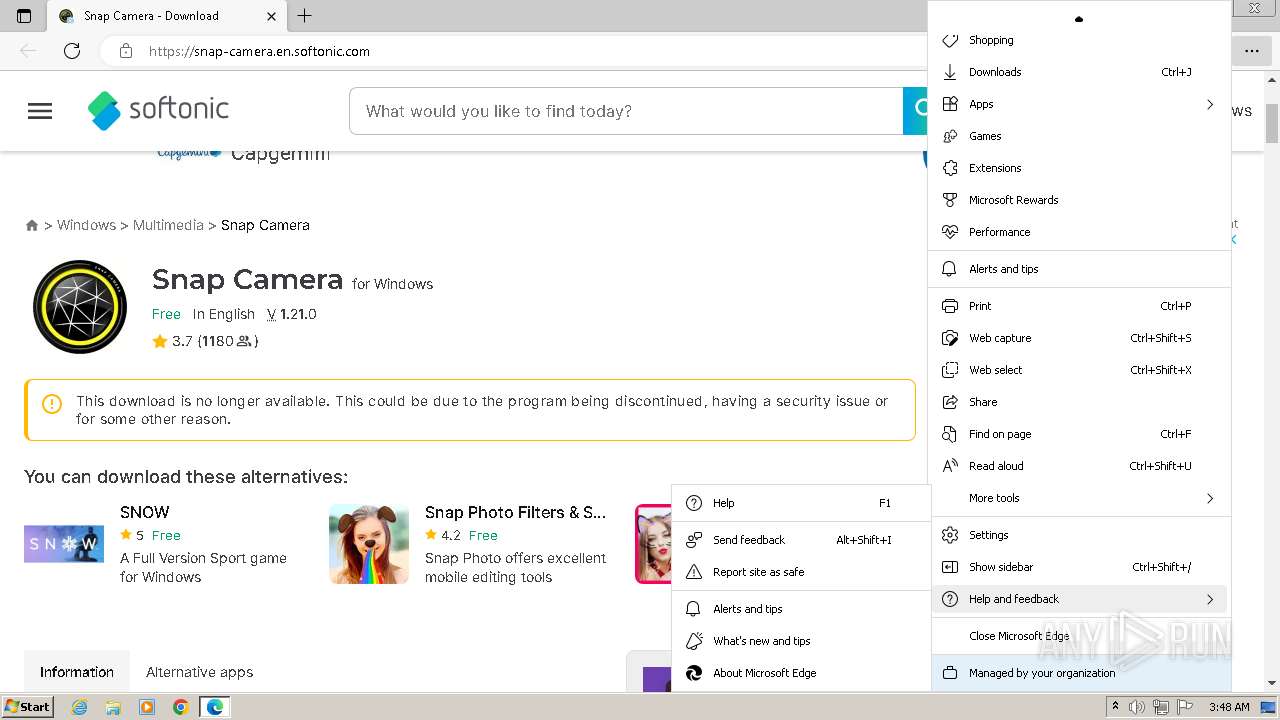The image size is (1280, 720).
Task: Click the volume icon in system tray
Action: coord(1137,707)
